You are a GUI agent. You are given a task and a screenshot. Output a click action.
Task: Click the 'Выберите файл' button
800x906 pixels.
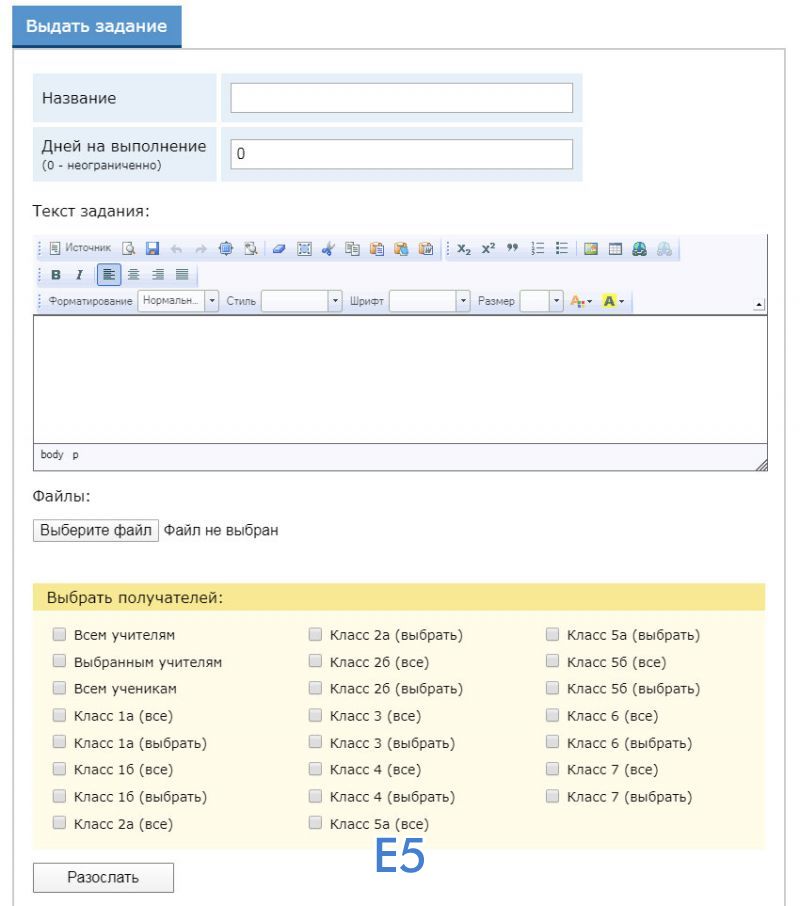[96, 530]
